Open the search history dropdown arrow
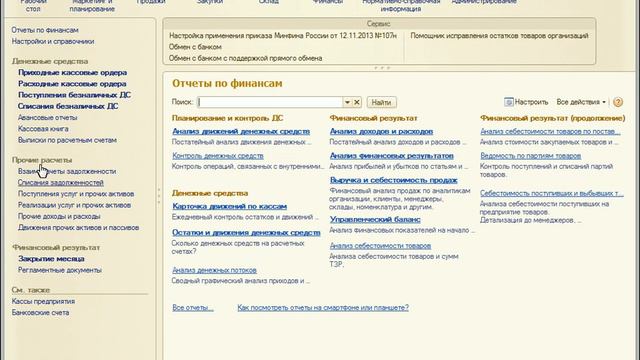The width and height of the screenshot is (640, 360). 347,102
